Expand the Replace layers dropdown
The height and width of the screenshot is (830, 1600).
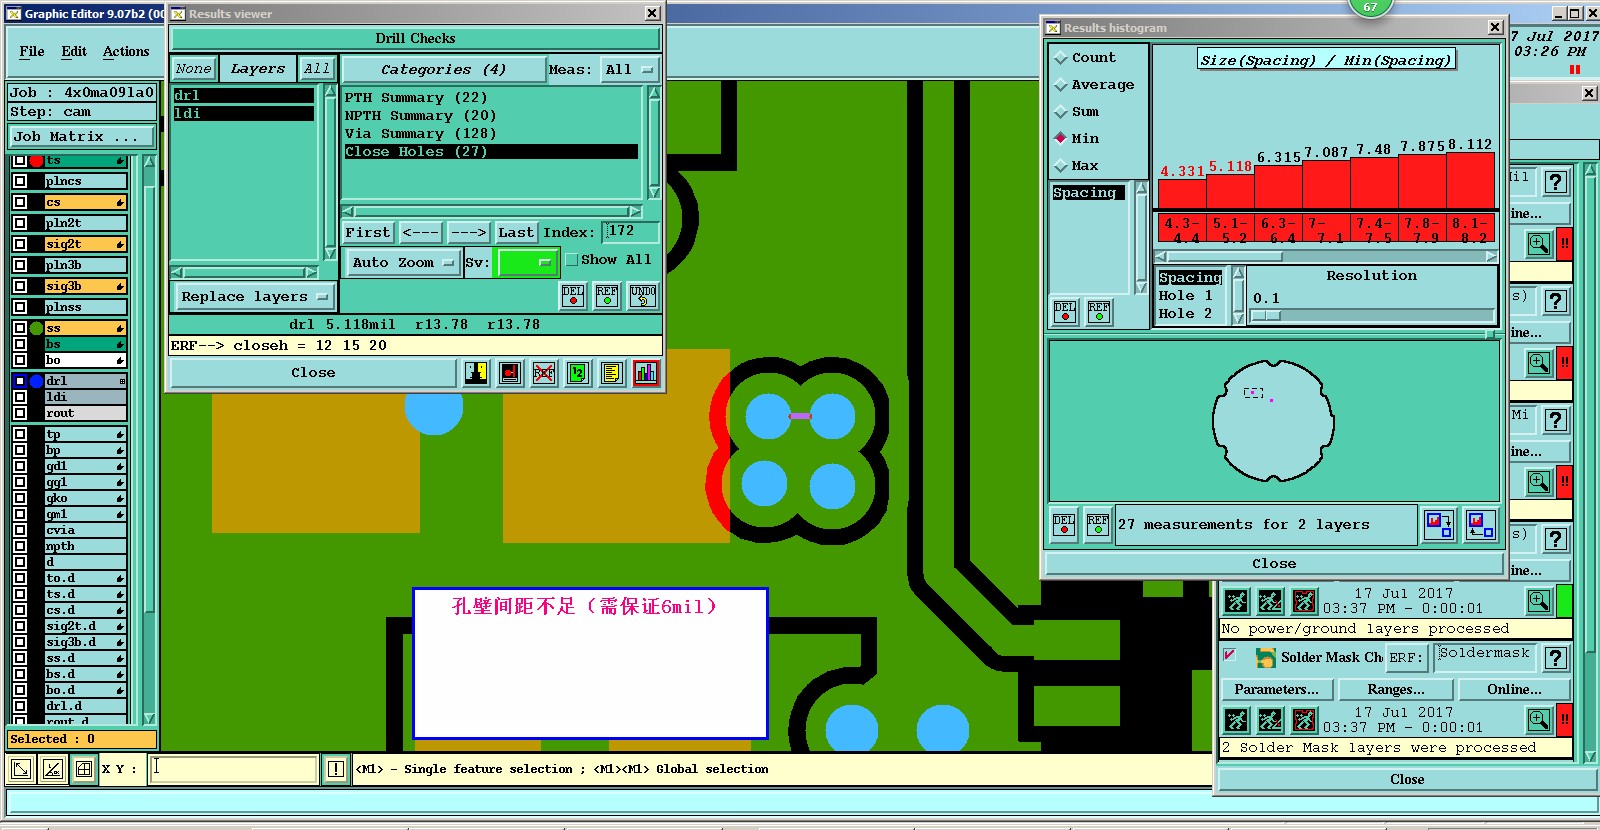tap(254, 297)
